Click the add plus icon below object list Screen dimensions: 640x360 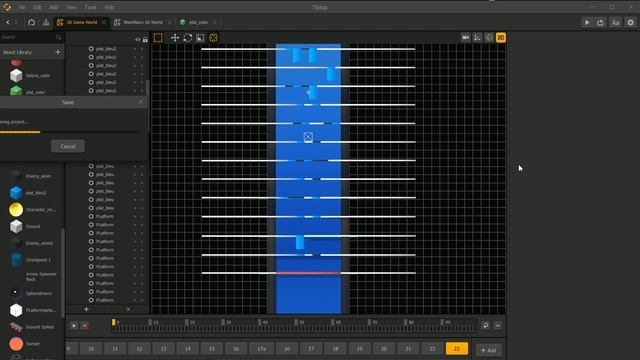coord(86,309)
